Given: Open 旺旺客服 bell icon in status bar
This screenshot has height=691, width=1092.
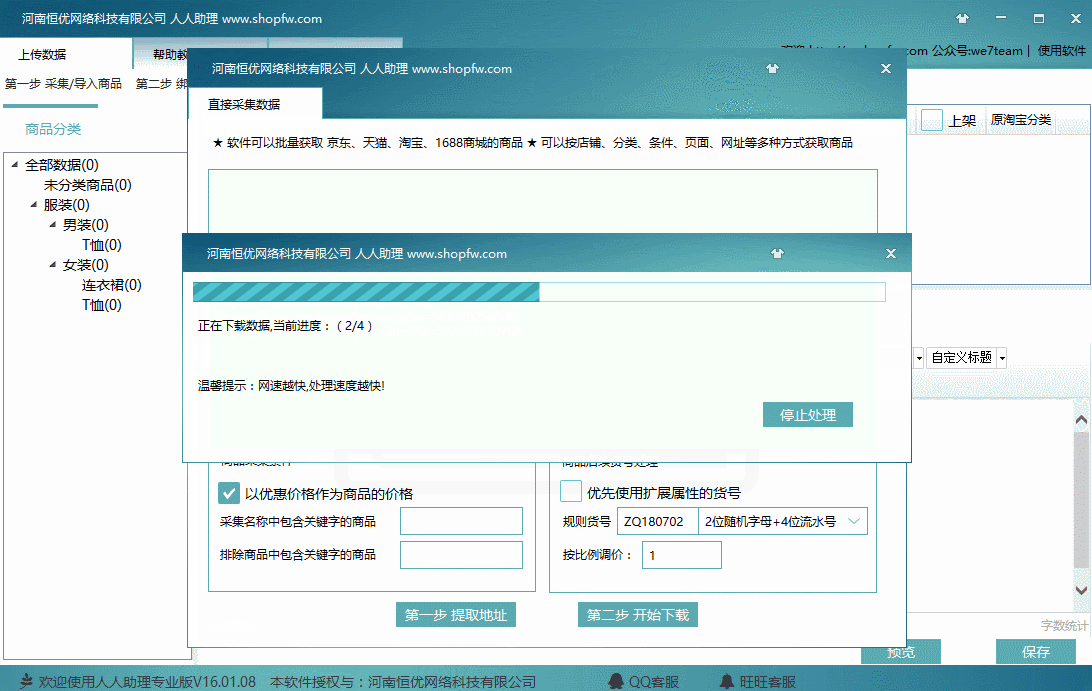Looking at the screenshot, I should coord(726,681).
